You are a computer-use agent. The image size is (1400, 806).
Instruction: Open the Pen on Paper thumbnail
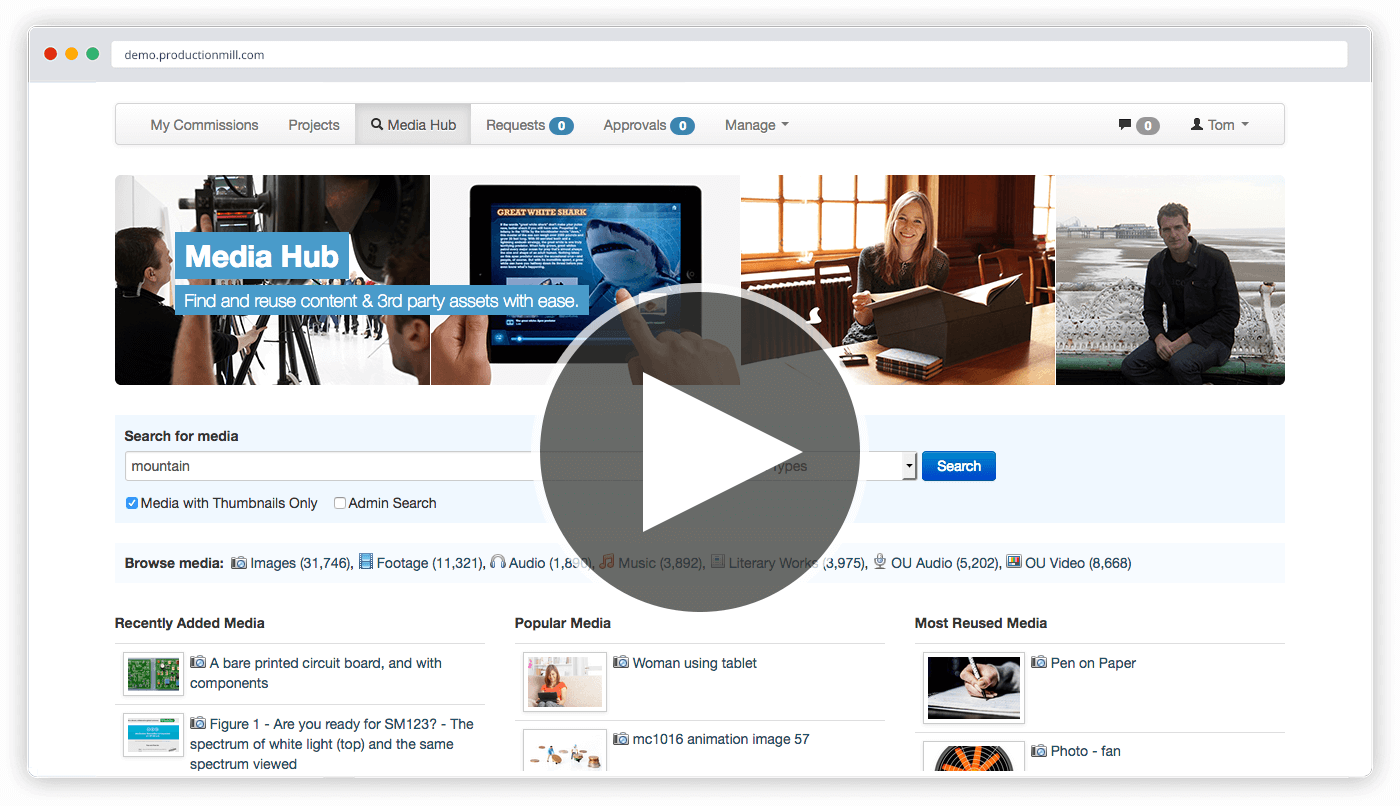tap(974, 688)
